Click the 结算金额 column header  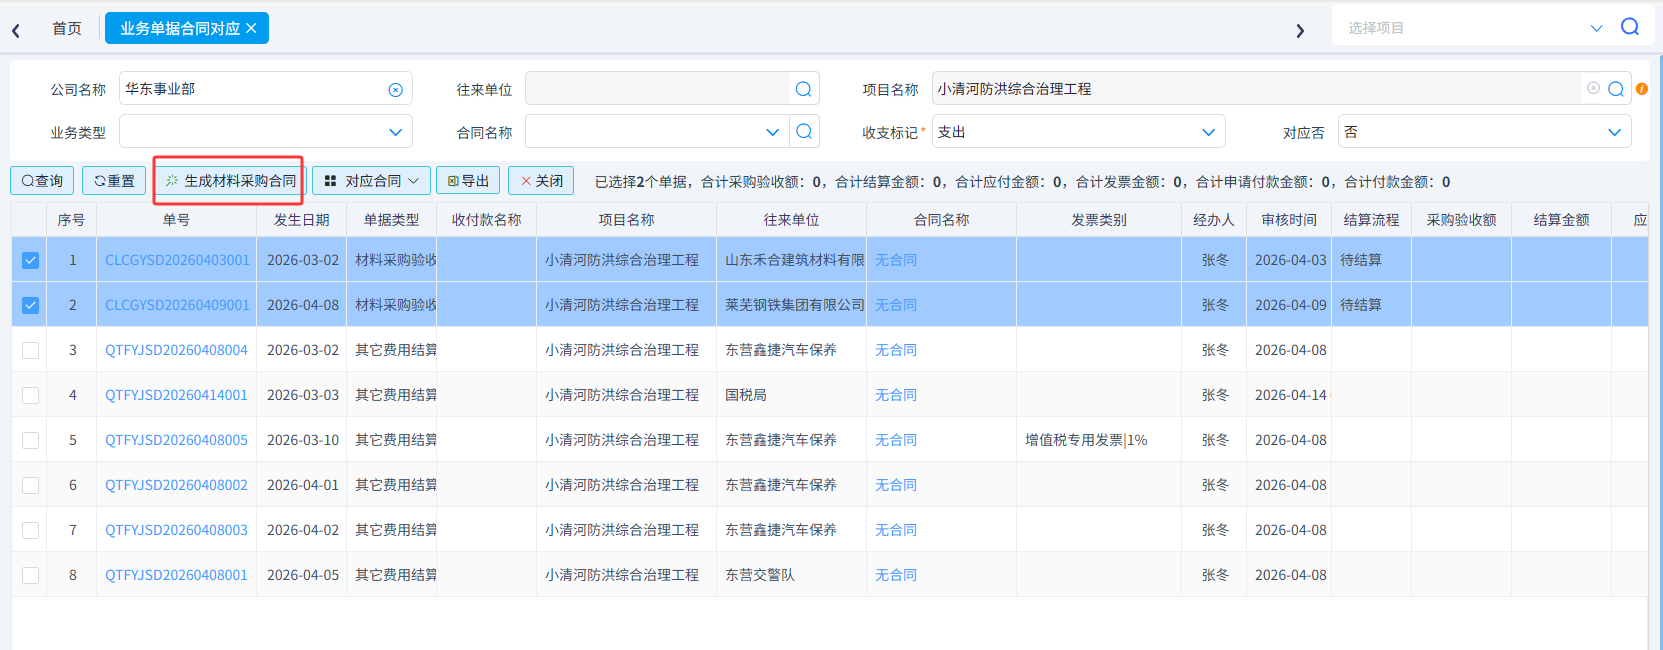coord(1561,220)
